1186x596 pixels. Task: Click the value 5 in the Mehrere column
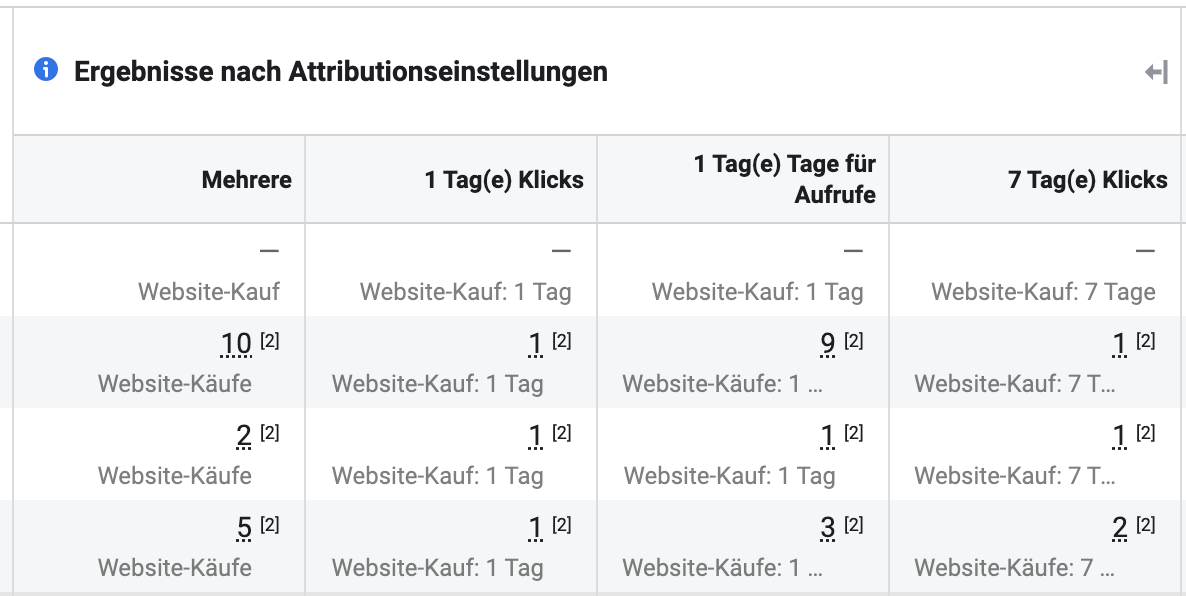(x=244, y=528)
